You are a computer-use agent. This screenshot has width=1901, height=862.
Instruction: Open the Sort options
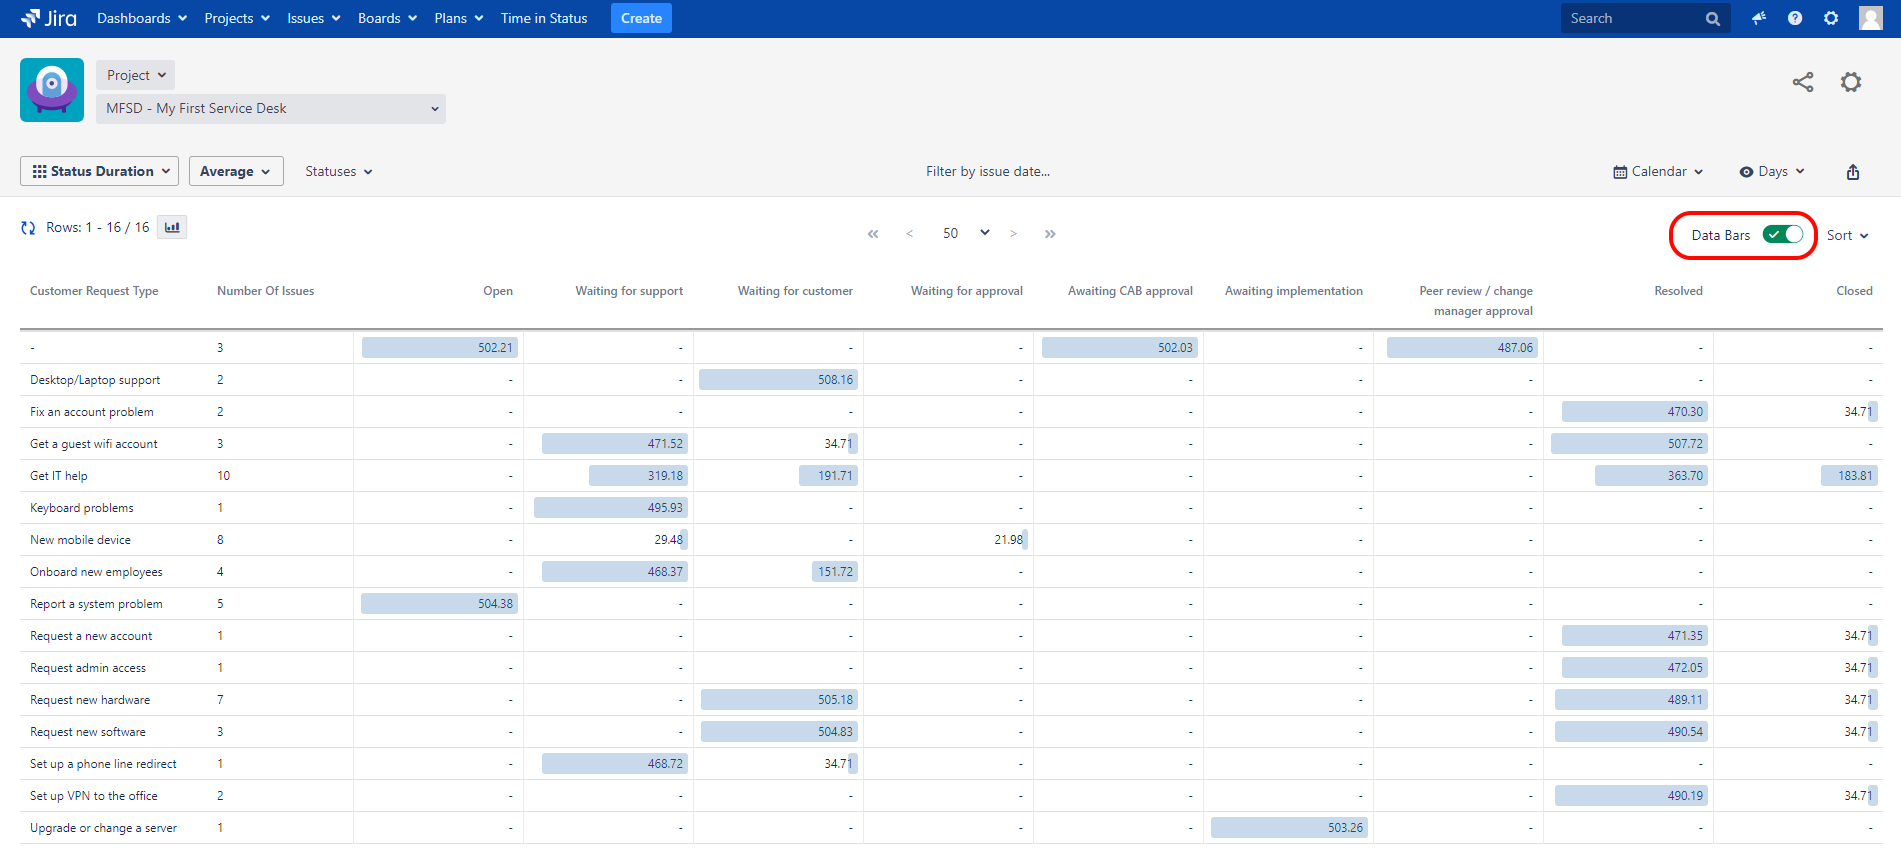click(1847, 236)
